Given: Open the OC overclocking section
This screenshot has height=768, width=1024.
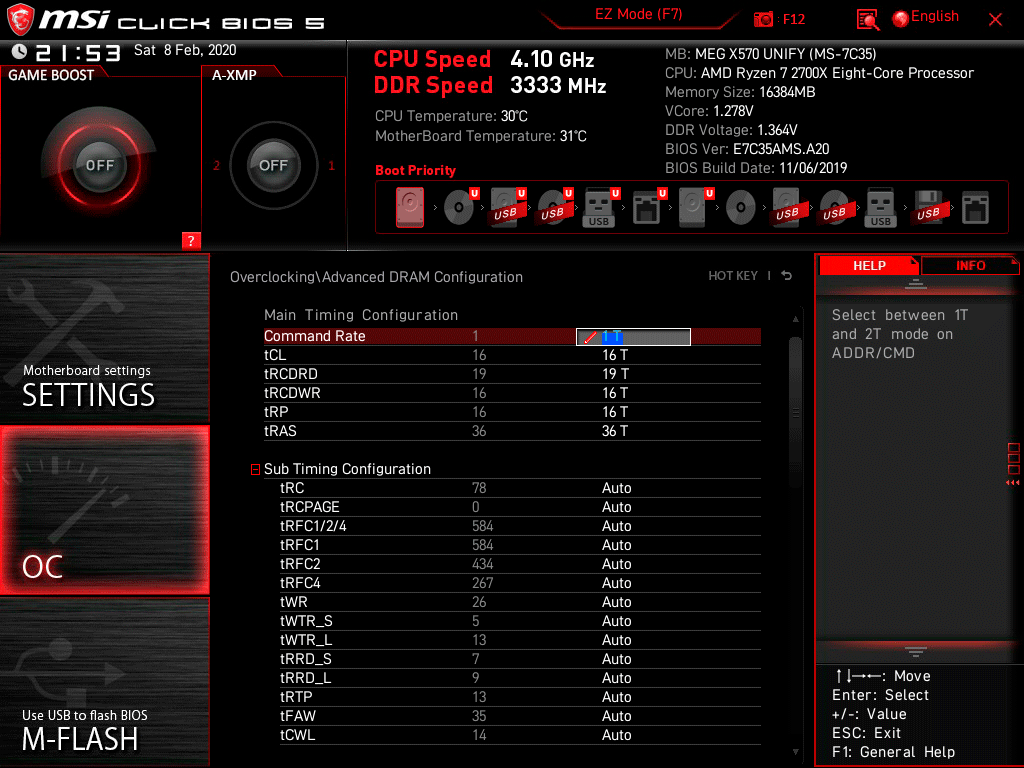Looking at the screenshot, I should click(x=104, y=510).
